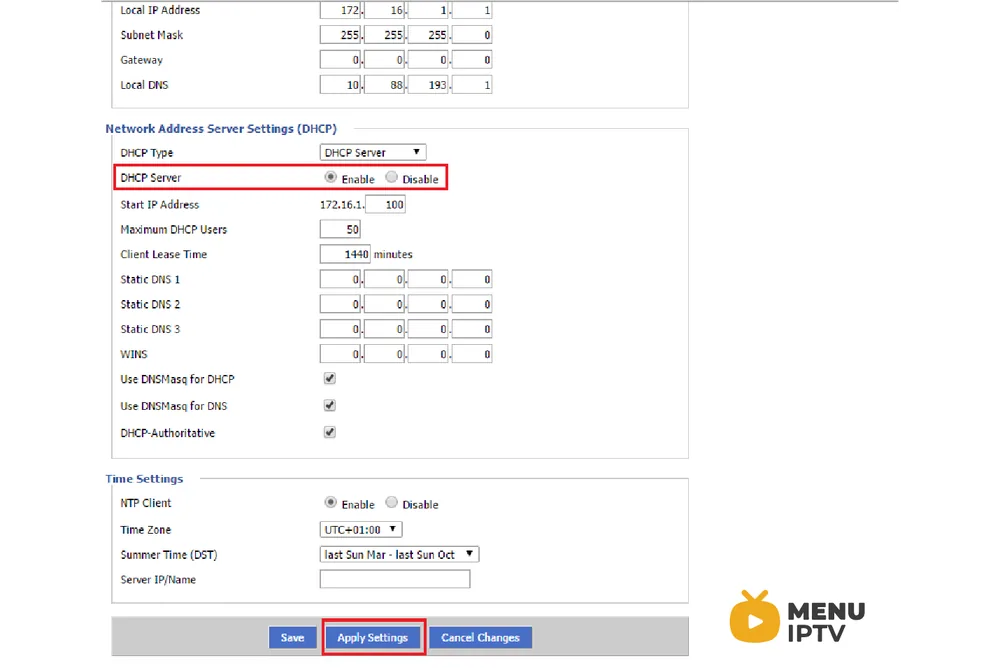Image resolution: width=1000 pixels, height=668 pixels.
Task: Click fourth octet of Subnet Mask
Action: click(x=472, y=35)
